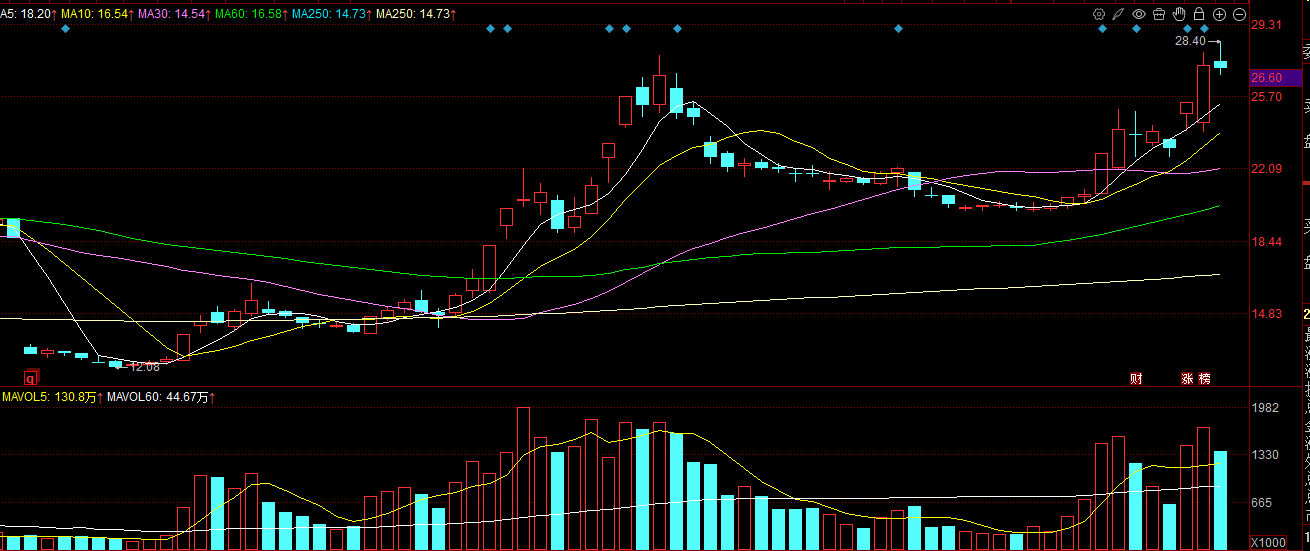Click the 18.44 price axis label

1266,242
